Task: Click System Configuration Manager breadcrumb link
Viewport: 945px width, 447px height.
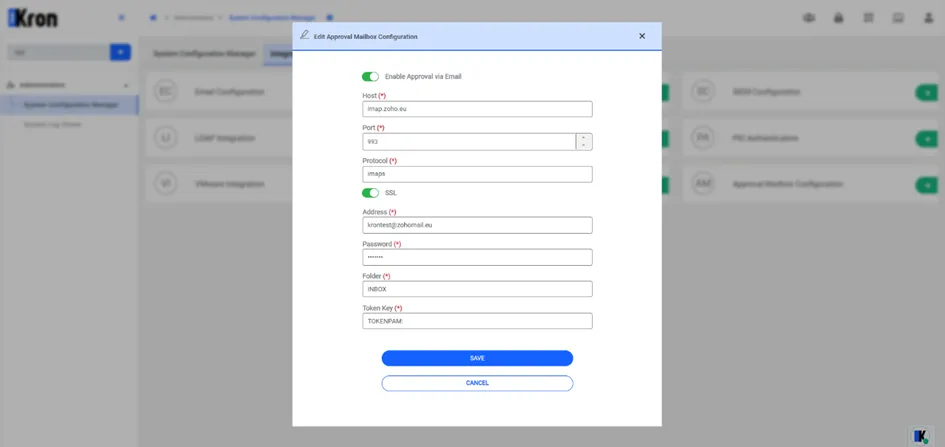Action: click(272, 18)
